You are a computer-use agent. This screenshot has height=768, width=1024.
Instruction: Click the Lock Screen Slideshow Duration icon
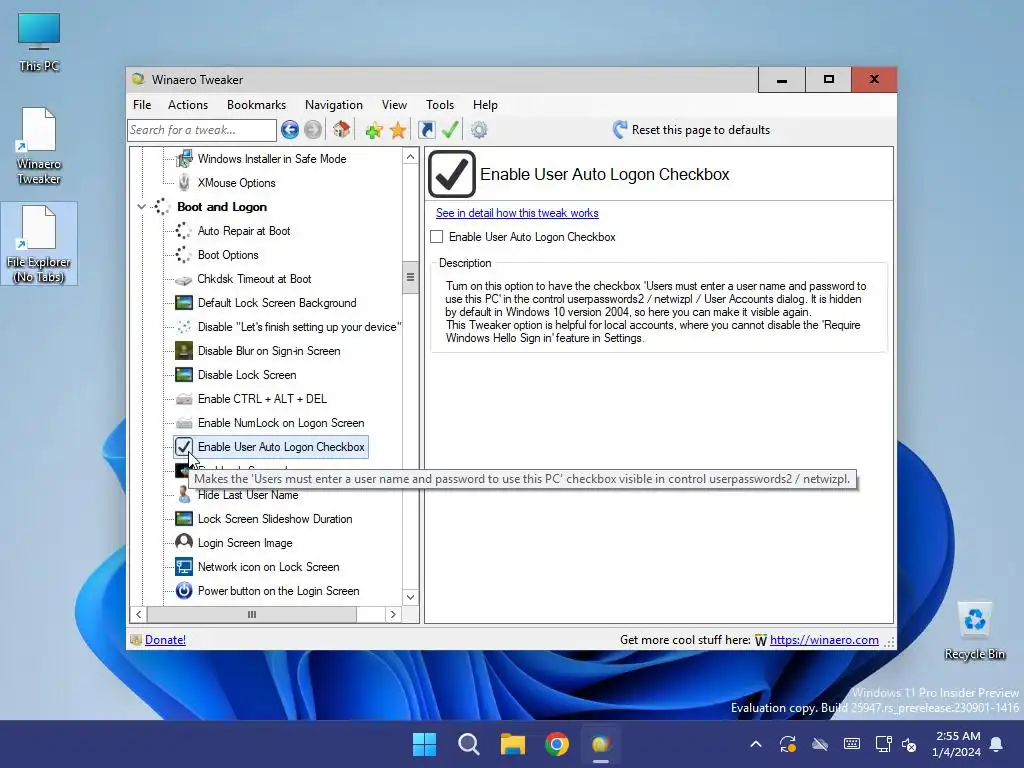(x=184, y=519)
